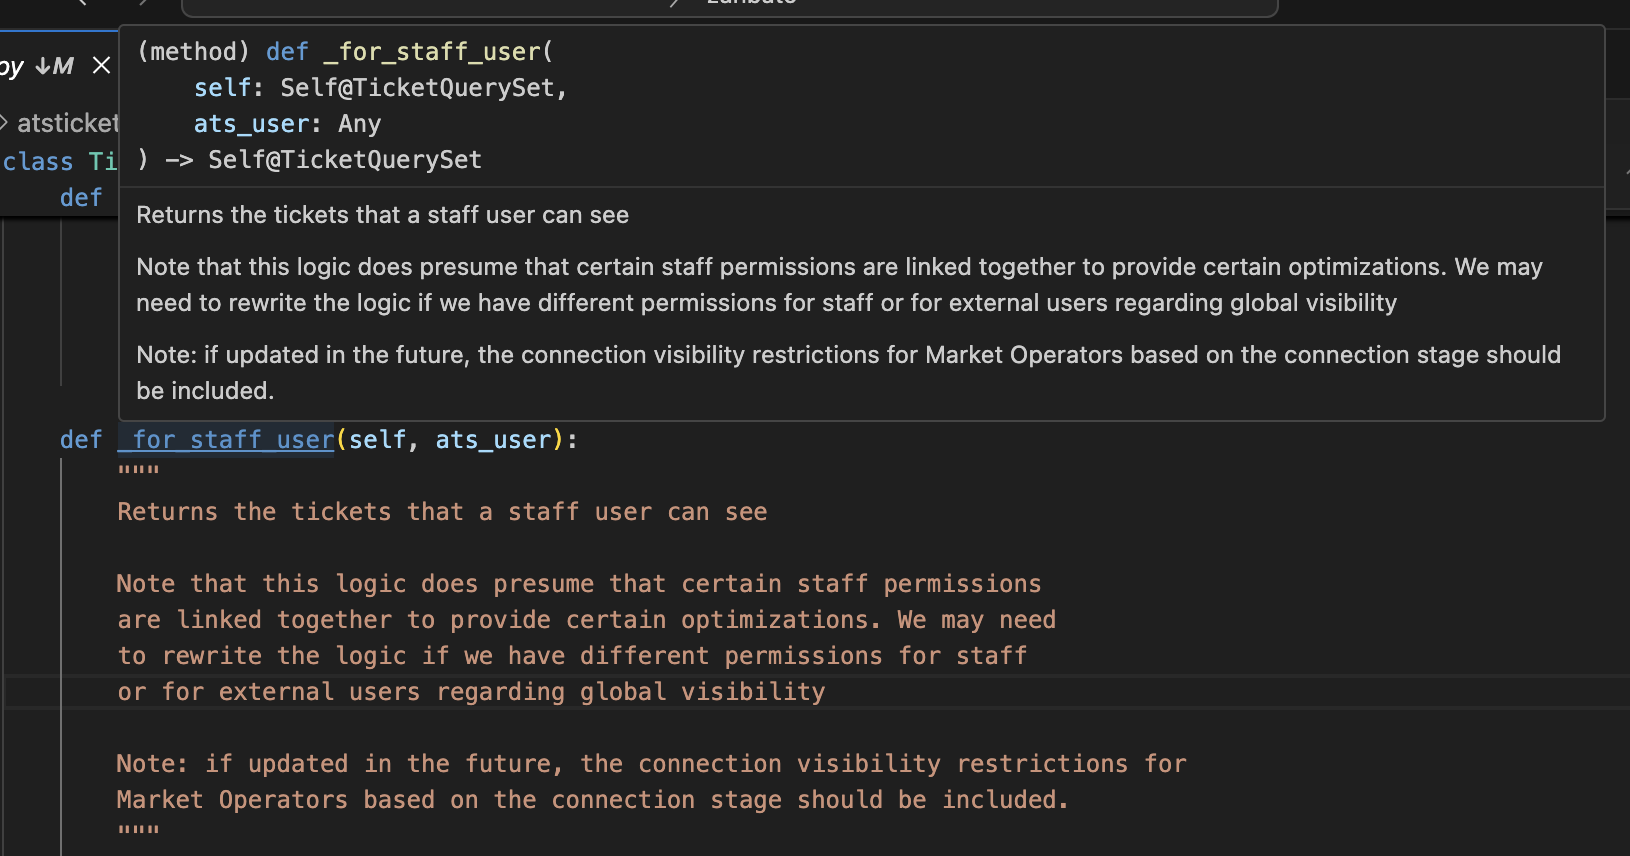Open the atsticket breadcrumb segment

pos(67,123)
